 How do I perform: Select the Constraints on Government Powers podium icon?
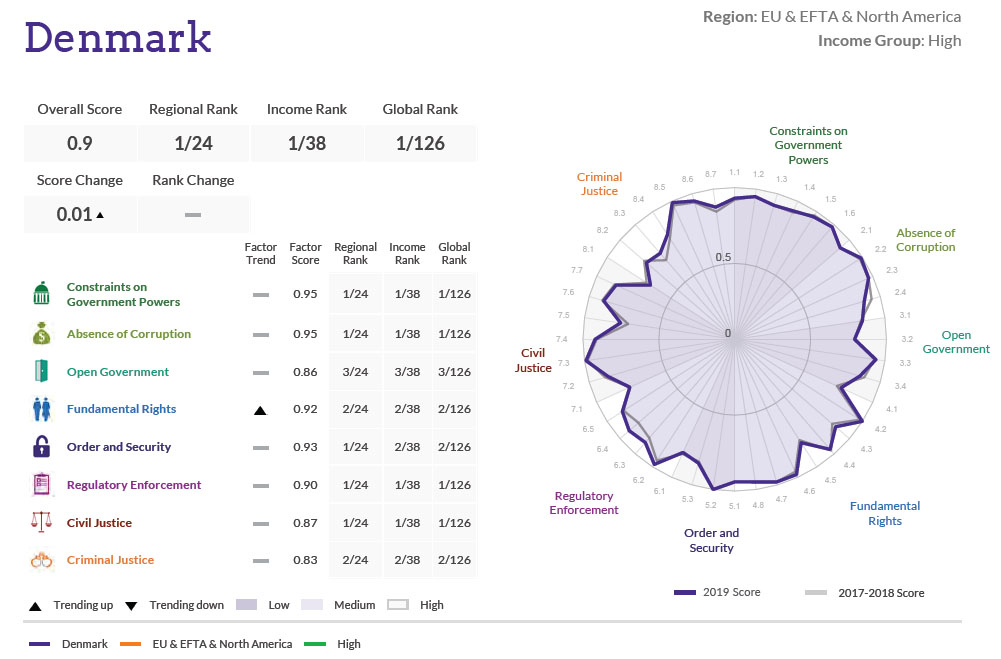coord(41,293)
